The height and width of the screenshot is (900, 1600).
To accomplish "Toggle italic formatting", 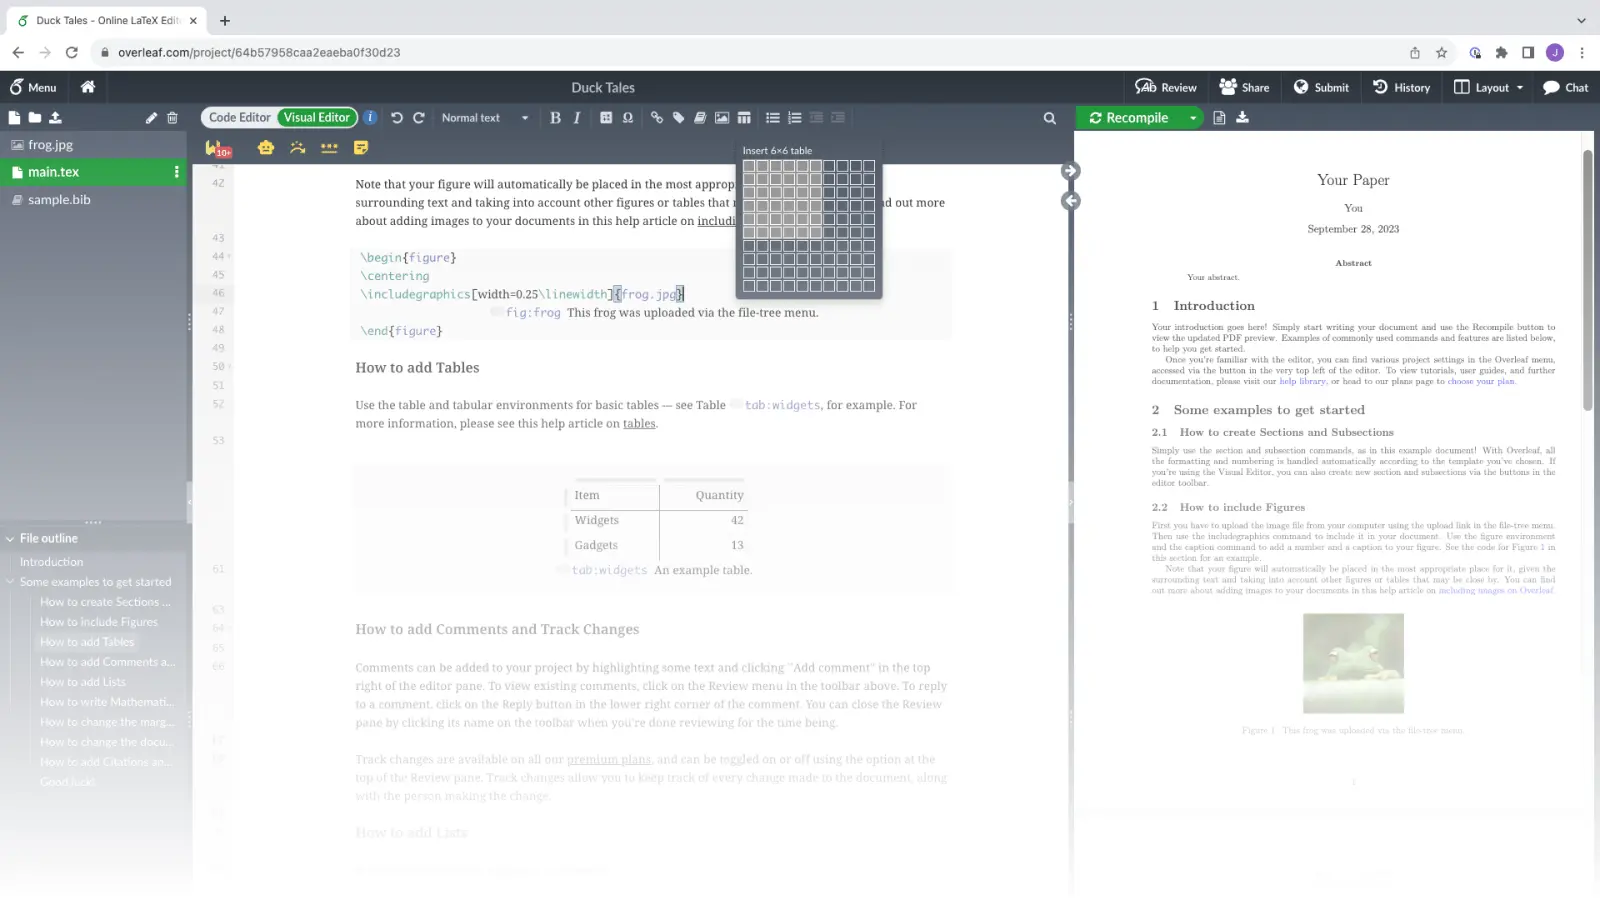I will click(576, 117).
